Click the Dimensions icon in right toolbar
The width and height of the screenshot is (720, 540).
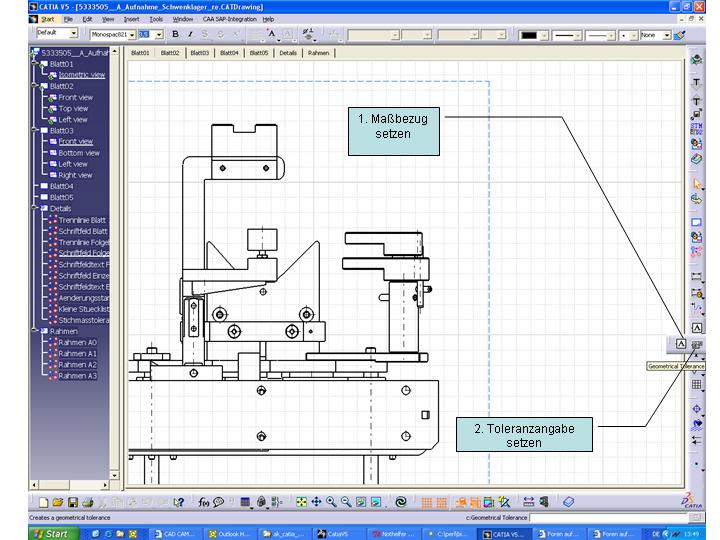(697, 277)
